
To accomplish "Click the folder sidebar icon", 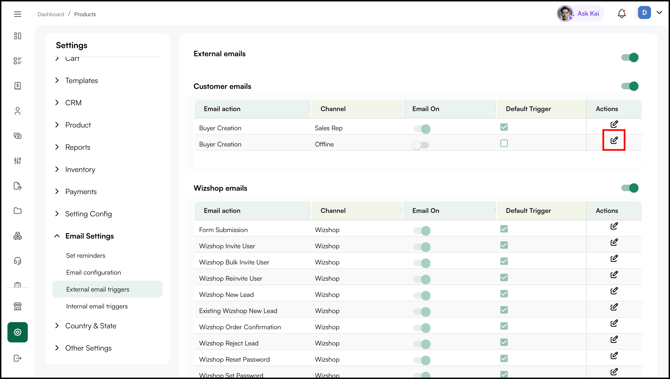I will point(18,211).
